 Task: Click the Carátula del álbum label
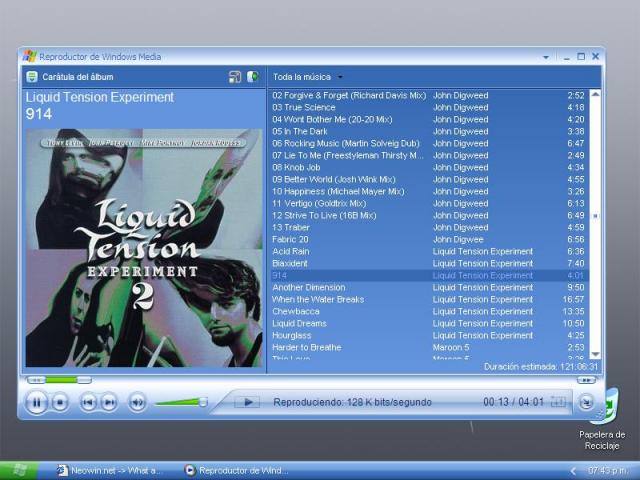coord(78,77)
